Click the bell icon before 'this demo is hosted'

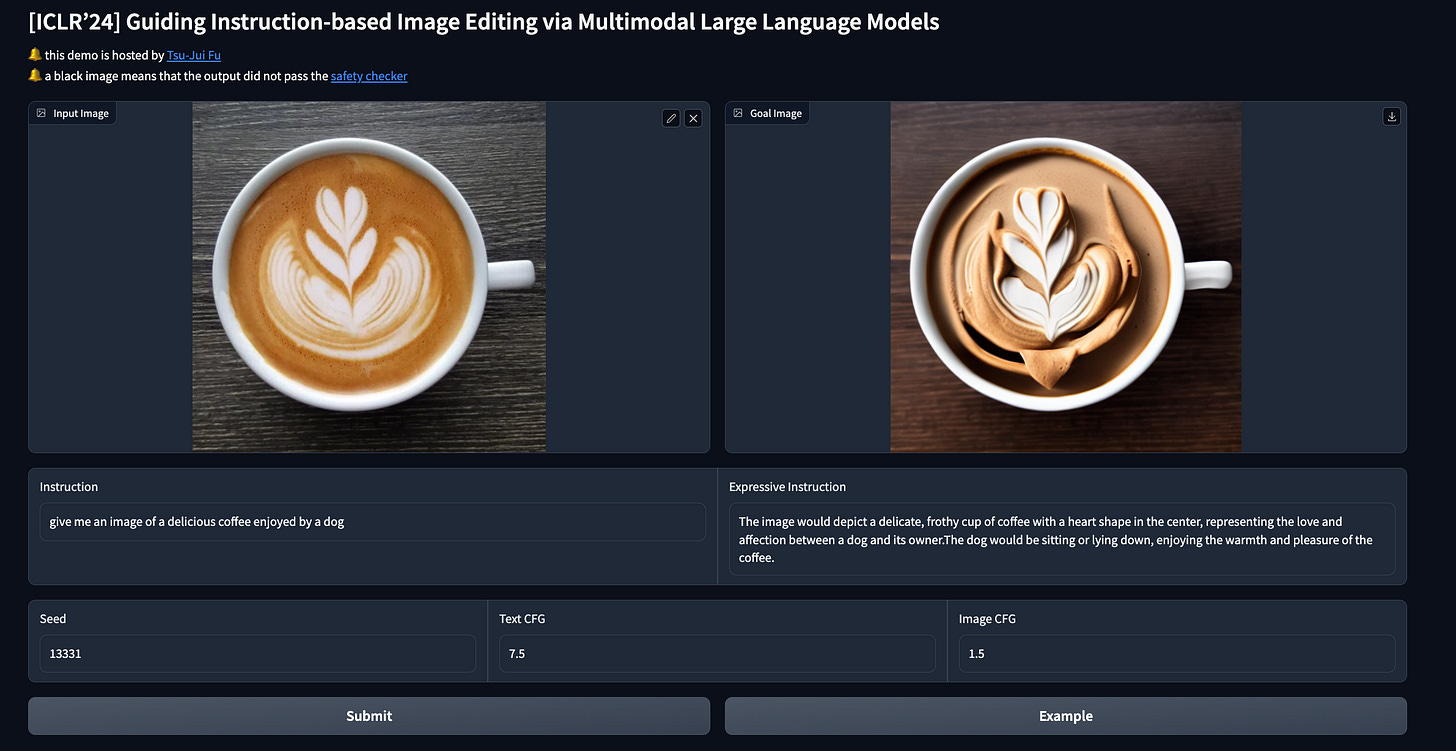[35, 56]
